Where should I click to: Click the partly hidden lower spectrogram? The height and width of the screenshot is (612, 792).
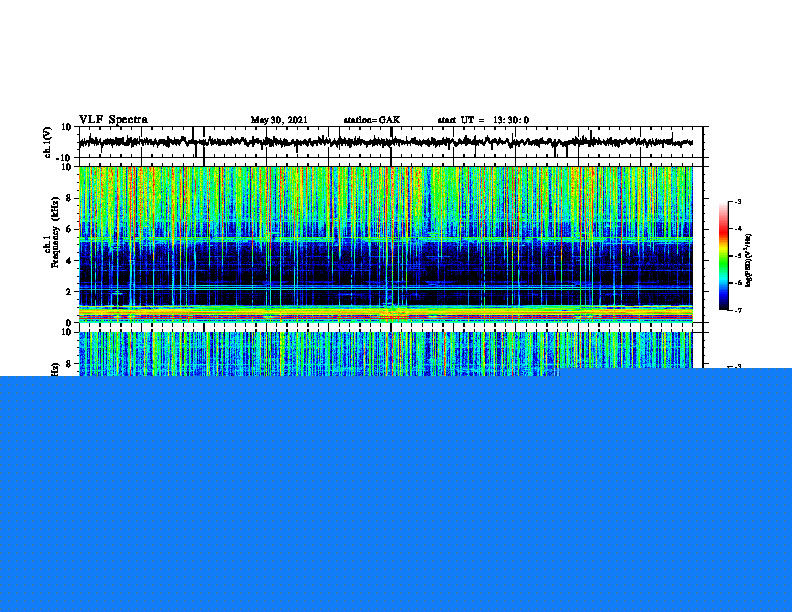386,353
